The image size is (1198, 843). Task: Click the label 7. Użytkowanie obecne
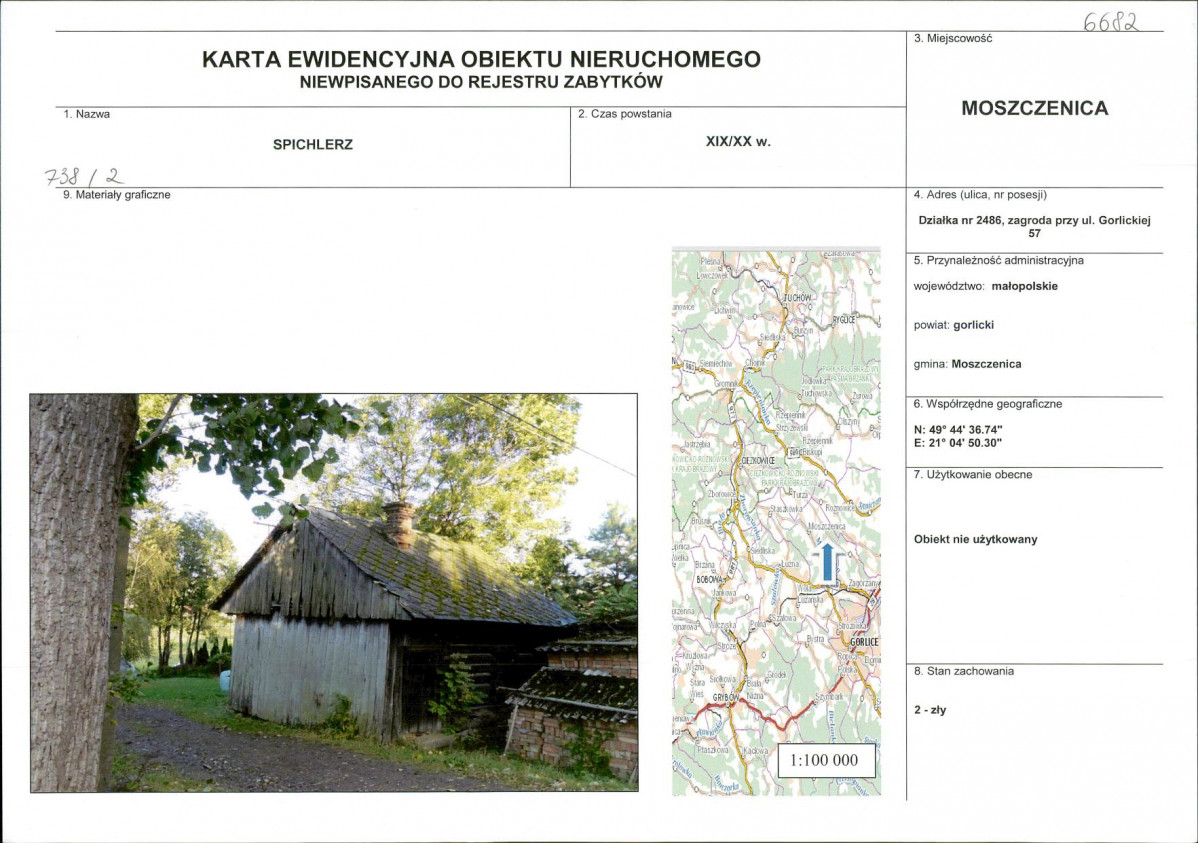pos(973,475)
